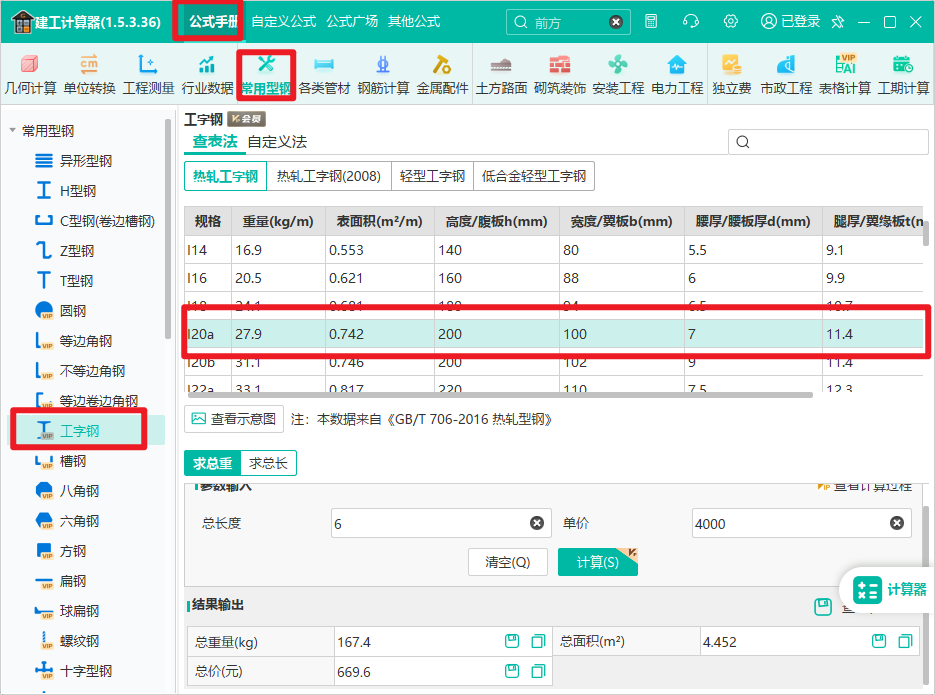Open the 公式广场 menu tab
935x695 pixels.
[352, 21]
